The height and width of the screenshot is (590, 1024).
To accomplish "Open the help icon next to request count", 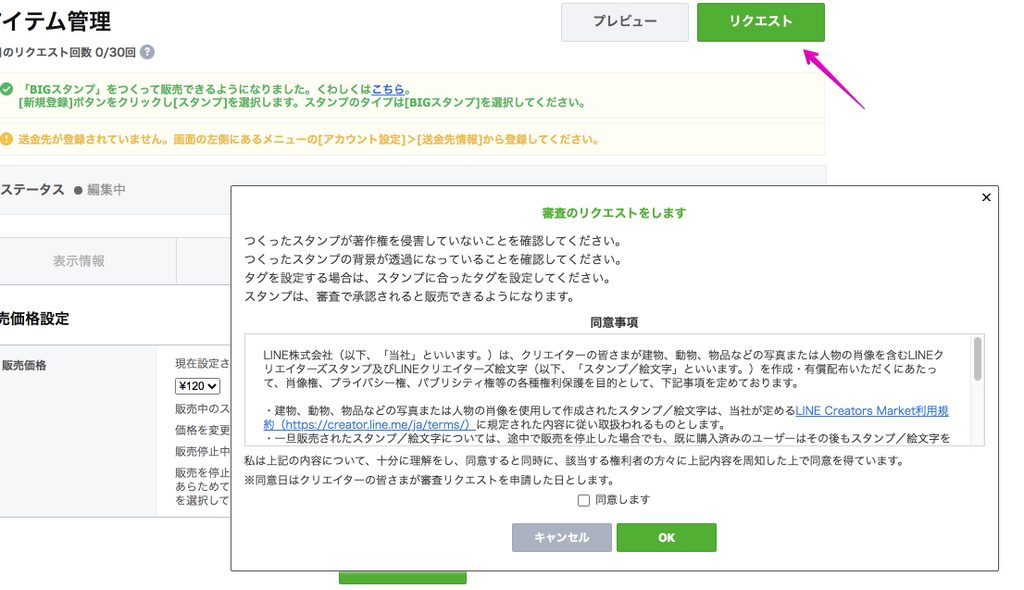I will click(148, 52).
